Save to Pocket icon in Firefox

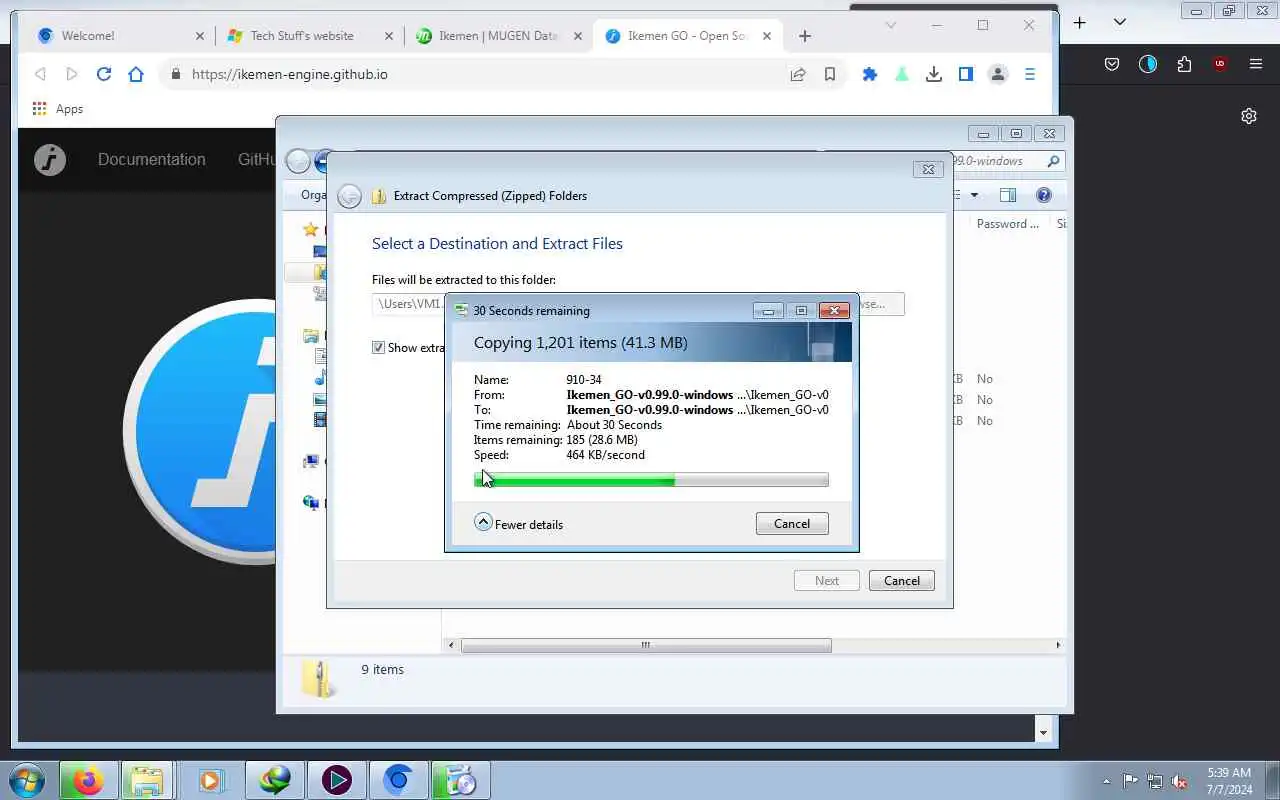(1112, 64)
